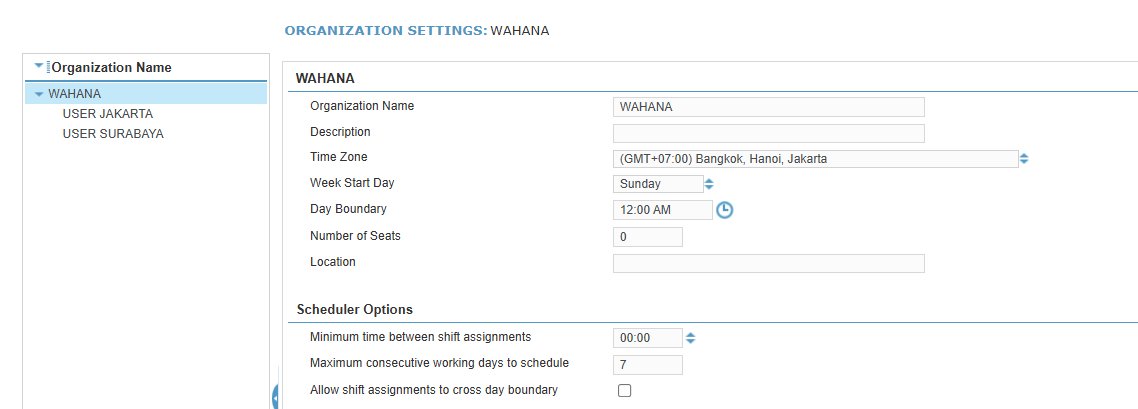Click the stepper arrows for minimum shift time
1138x409 pixels.
[x=689, y=338]
